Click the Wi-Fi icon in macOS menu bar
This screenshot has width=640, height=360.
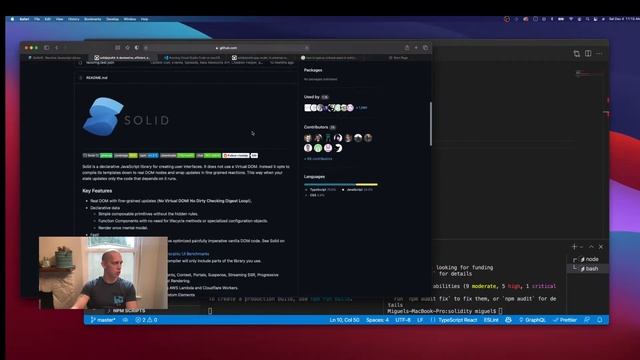[571, 19]
